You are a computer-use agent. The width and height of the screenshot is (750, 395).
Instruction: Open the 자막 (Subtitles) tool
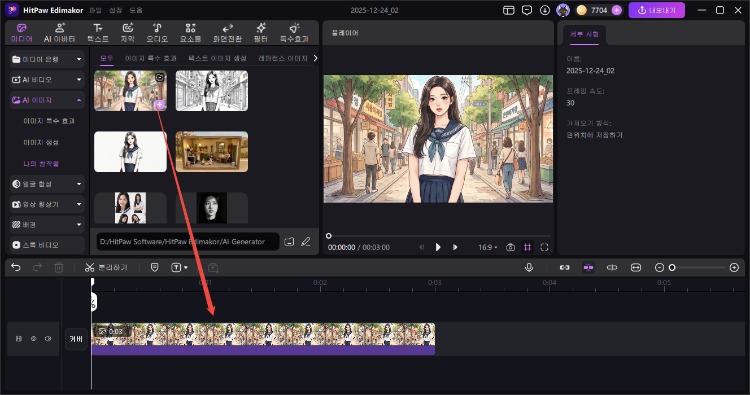click(x=128, y=33)
